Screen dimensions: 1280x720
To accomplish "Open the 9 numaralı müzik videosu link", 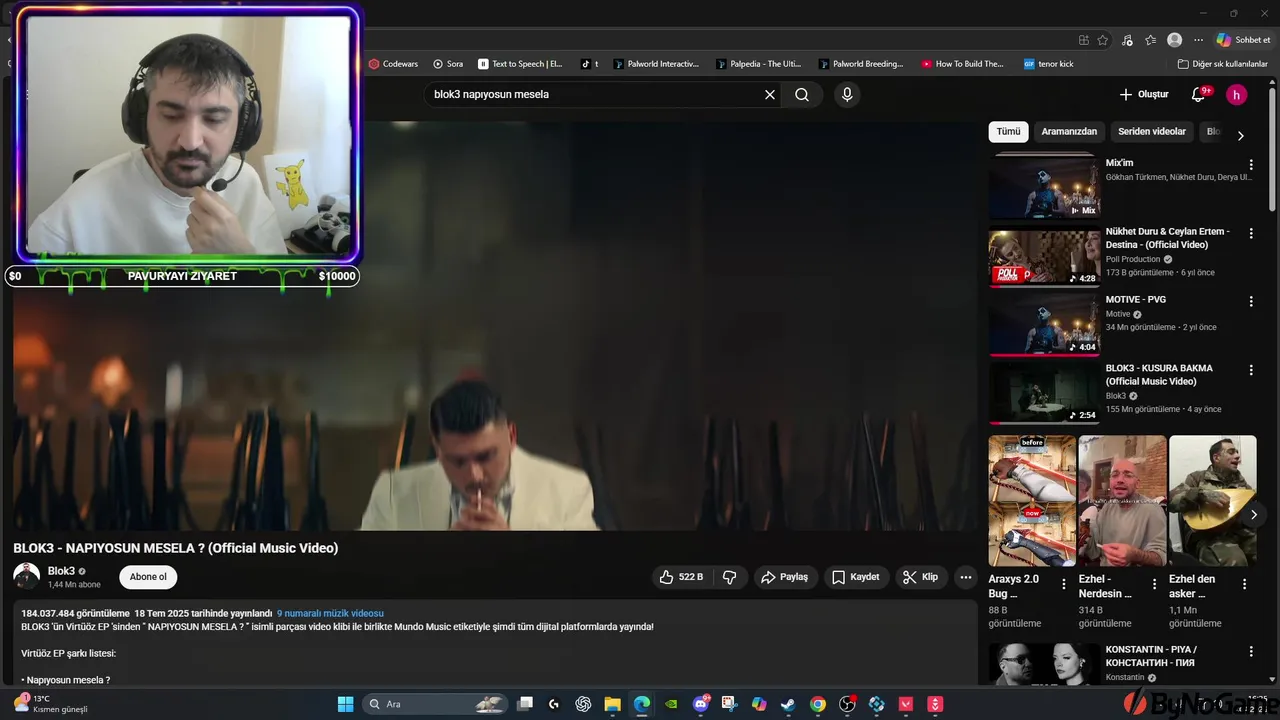I will [x=330, y=613].
